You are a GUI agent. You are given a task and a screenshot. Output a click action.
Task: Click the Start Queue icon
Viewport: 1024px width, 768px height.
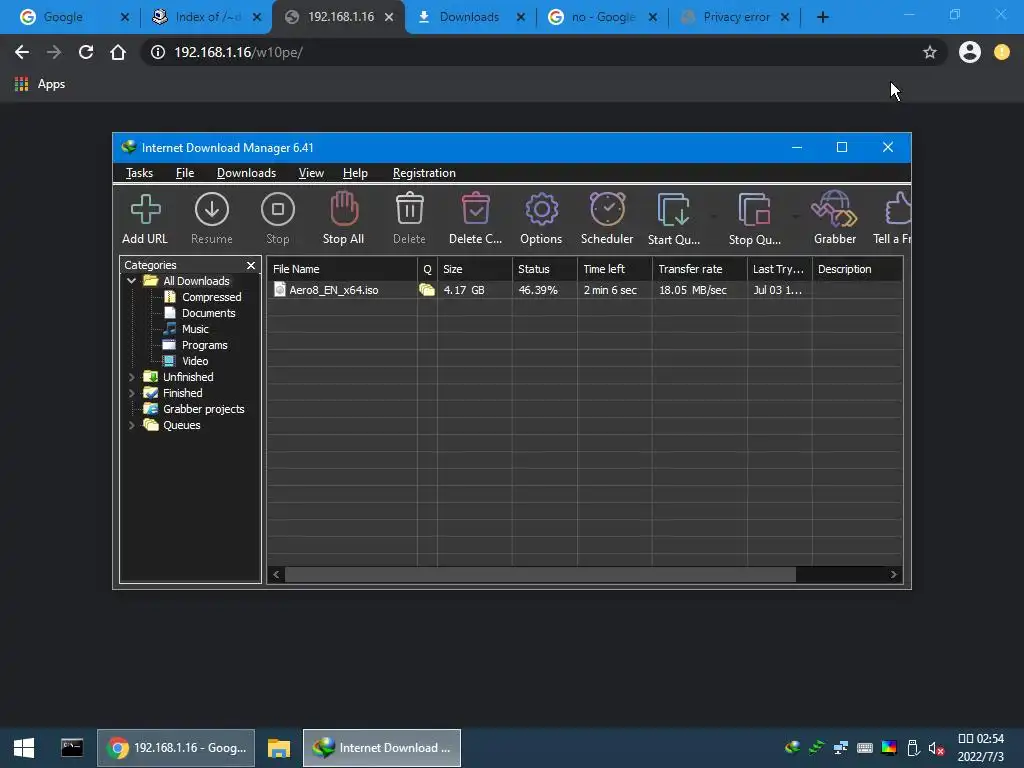pyautogui.click(x=673, y=210)
